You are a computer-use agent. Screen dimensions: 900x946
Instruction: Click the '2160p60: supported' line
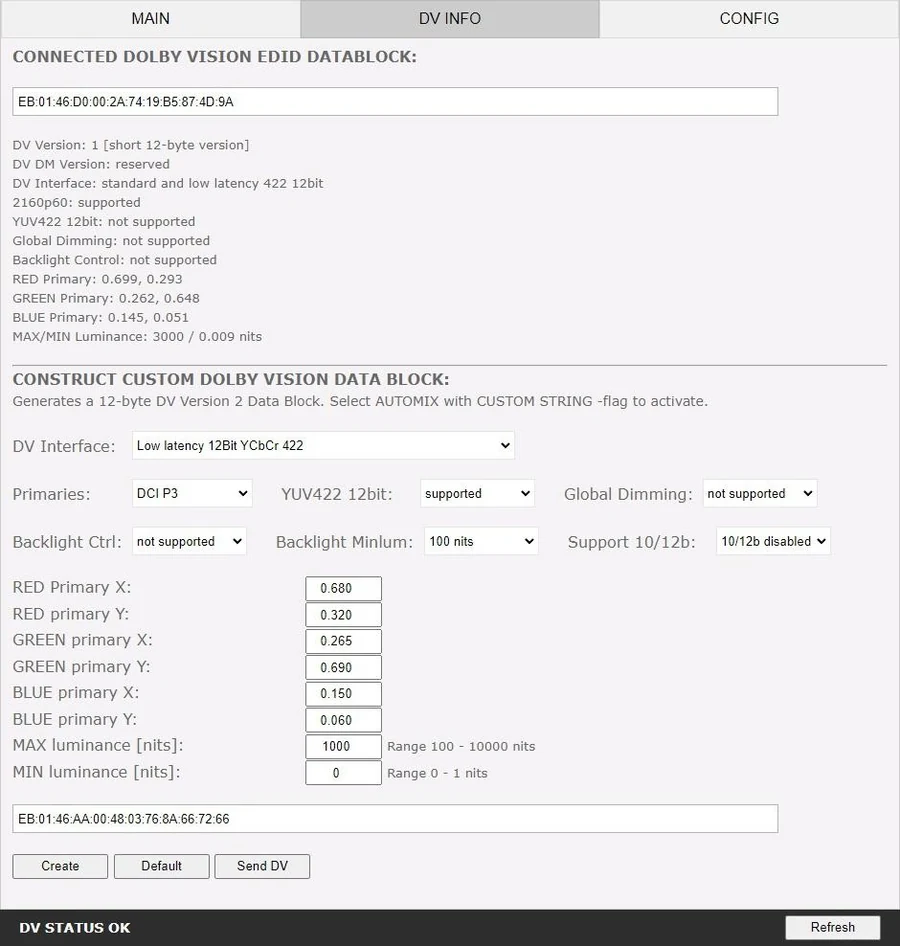click(x=77, y=203)
